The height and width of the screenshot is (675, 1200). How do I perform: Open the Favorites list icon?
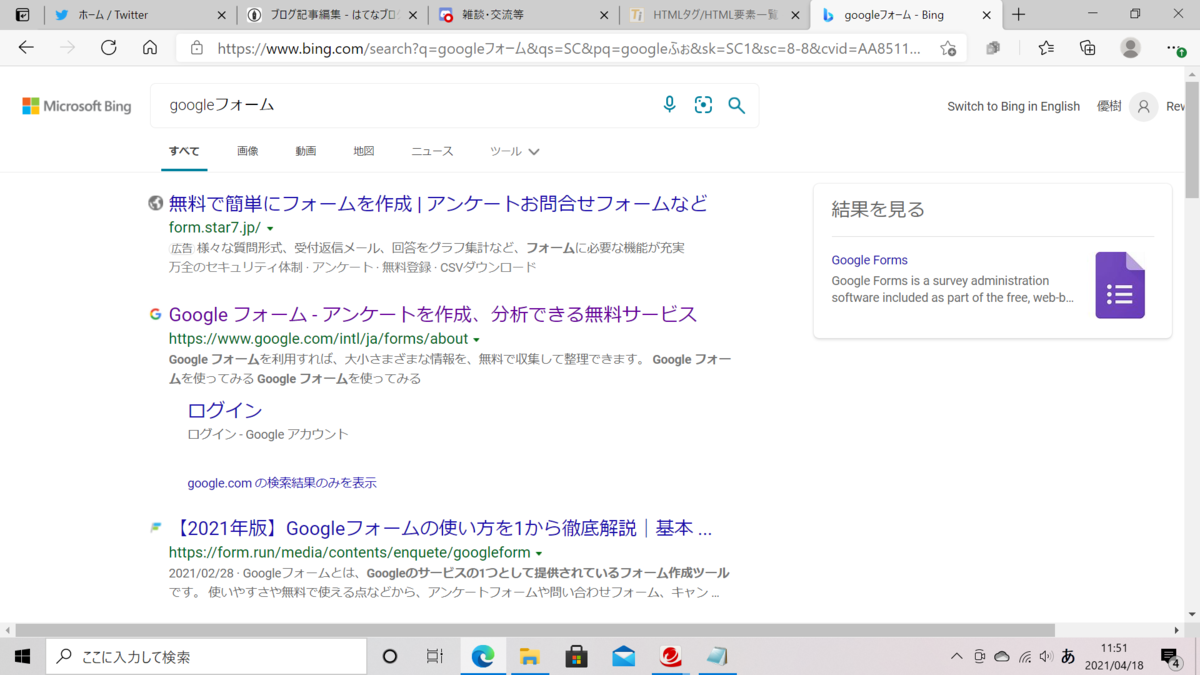coord(1046,47)
